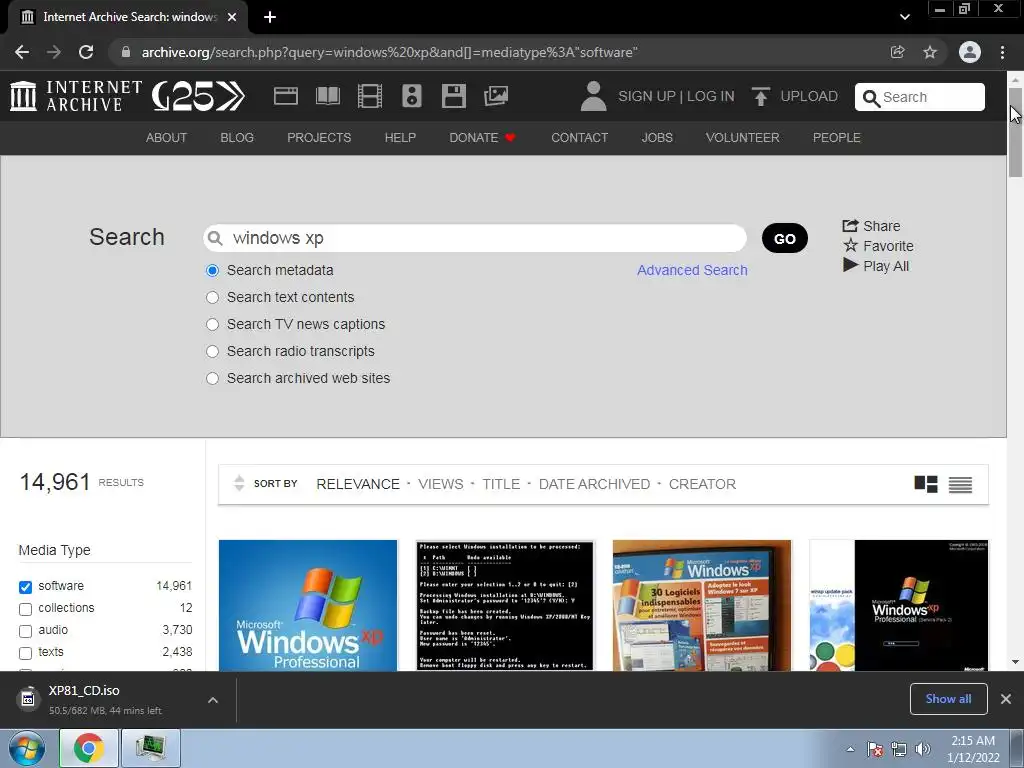The height and width of the screenshot is (768, 1024).
Task: Open the VOLUNTEER menu item
Action: (x=742, y=138)
